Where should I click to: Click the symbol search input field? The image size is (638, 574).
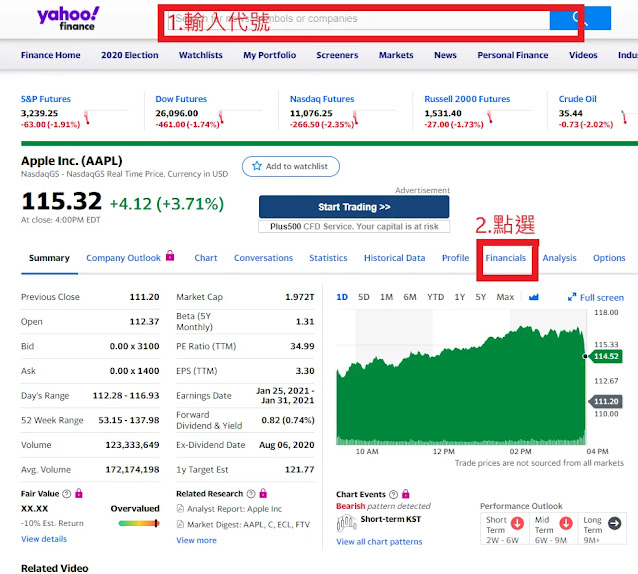[x=358, y=19]
